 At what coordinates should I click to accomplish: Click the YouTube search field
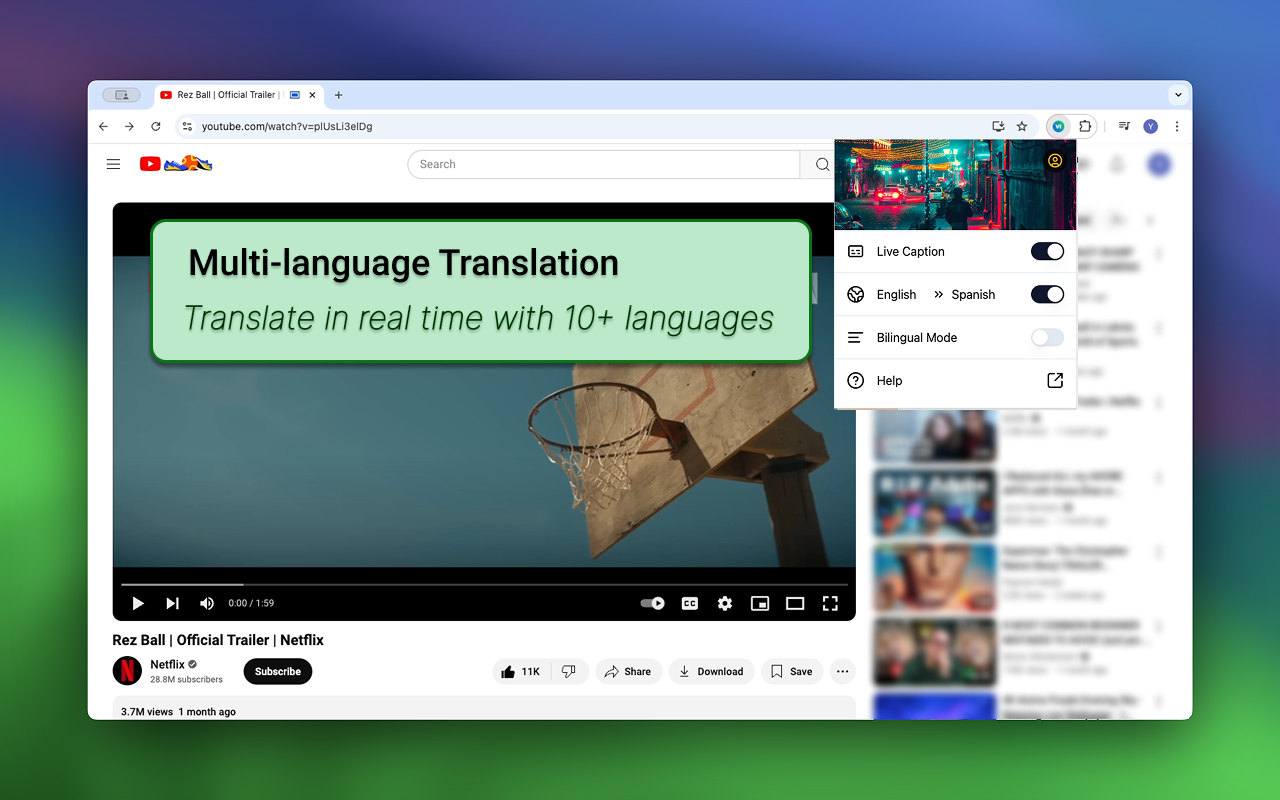point(604,164)
